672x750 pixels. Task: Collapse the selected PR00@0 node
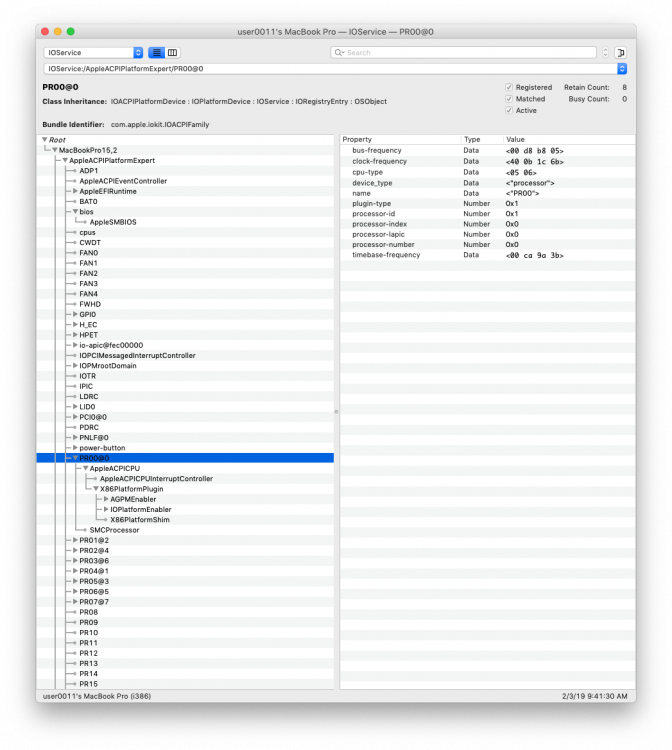point(75,458)
